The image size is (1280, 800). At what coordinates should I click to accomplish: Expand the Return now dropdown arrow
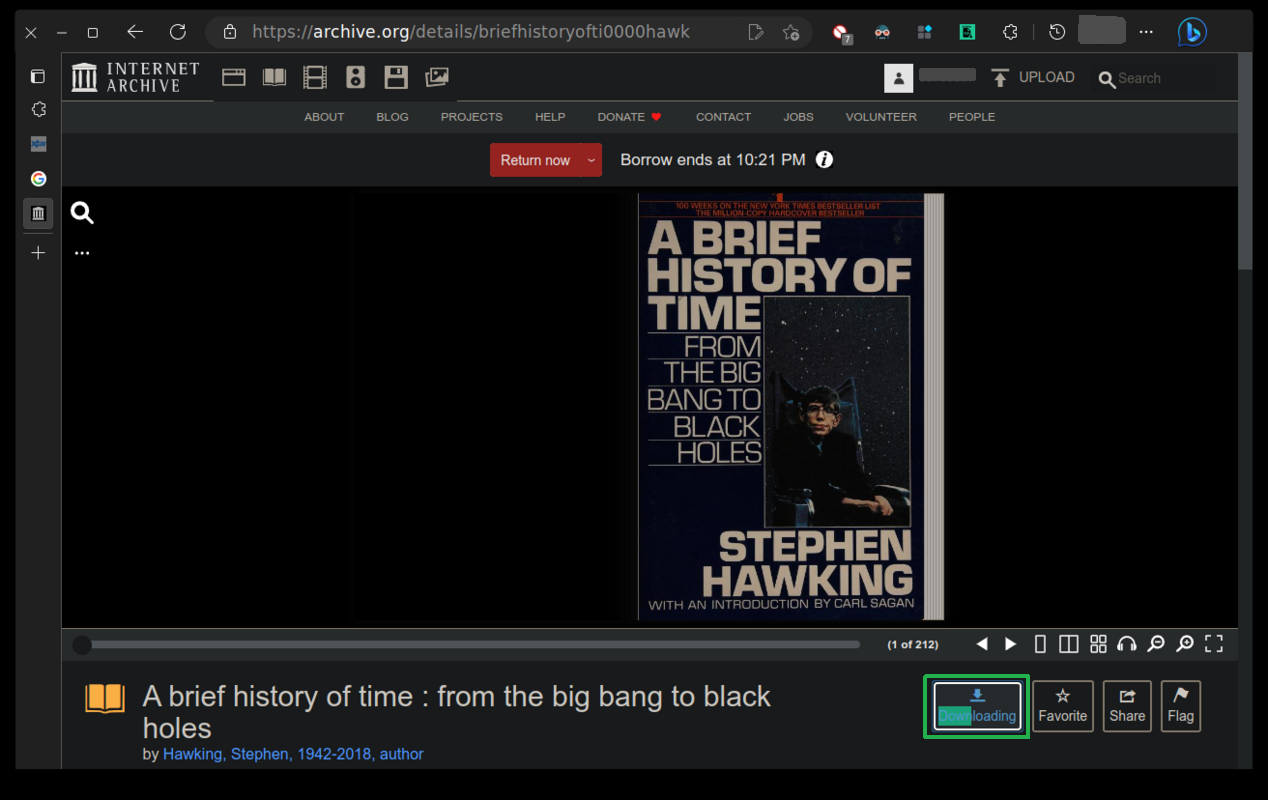coord(591,160)
